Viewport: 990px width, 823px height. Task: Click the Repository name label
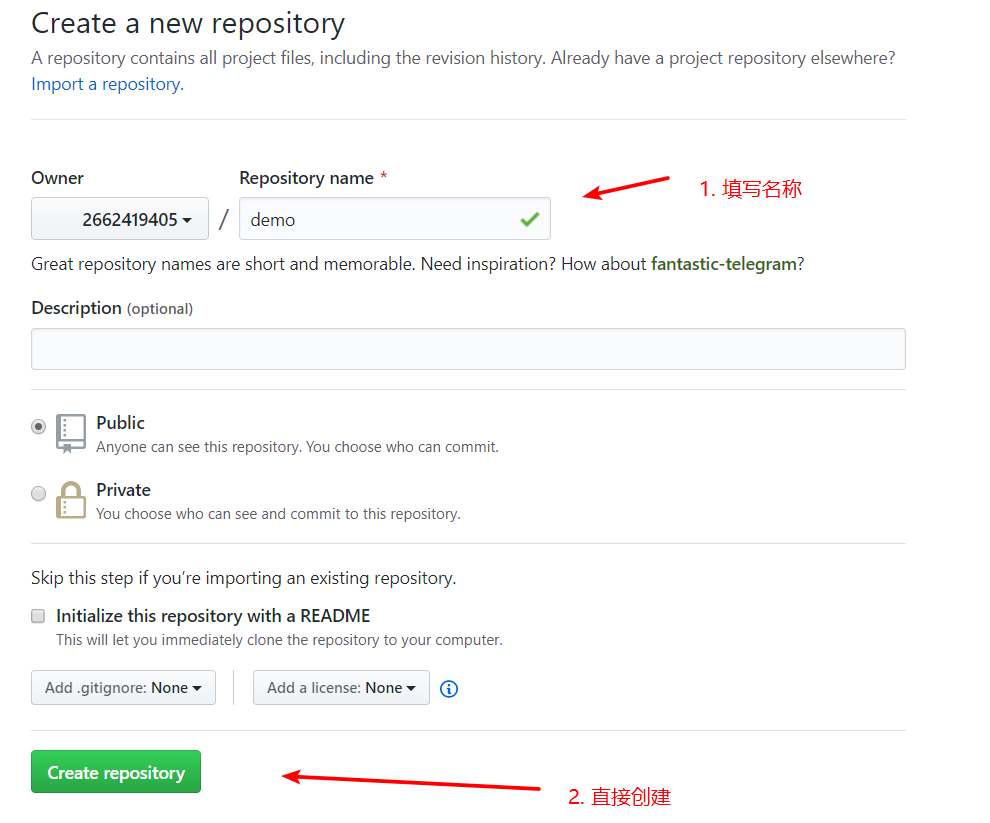(x=306, y=178)
